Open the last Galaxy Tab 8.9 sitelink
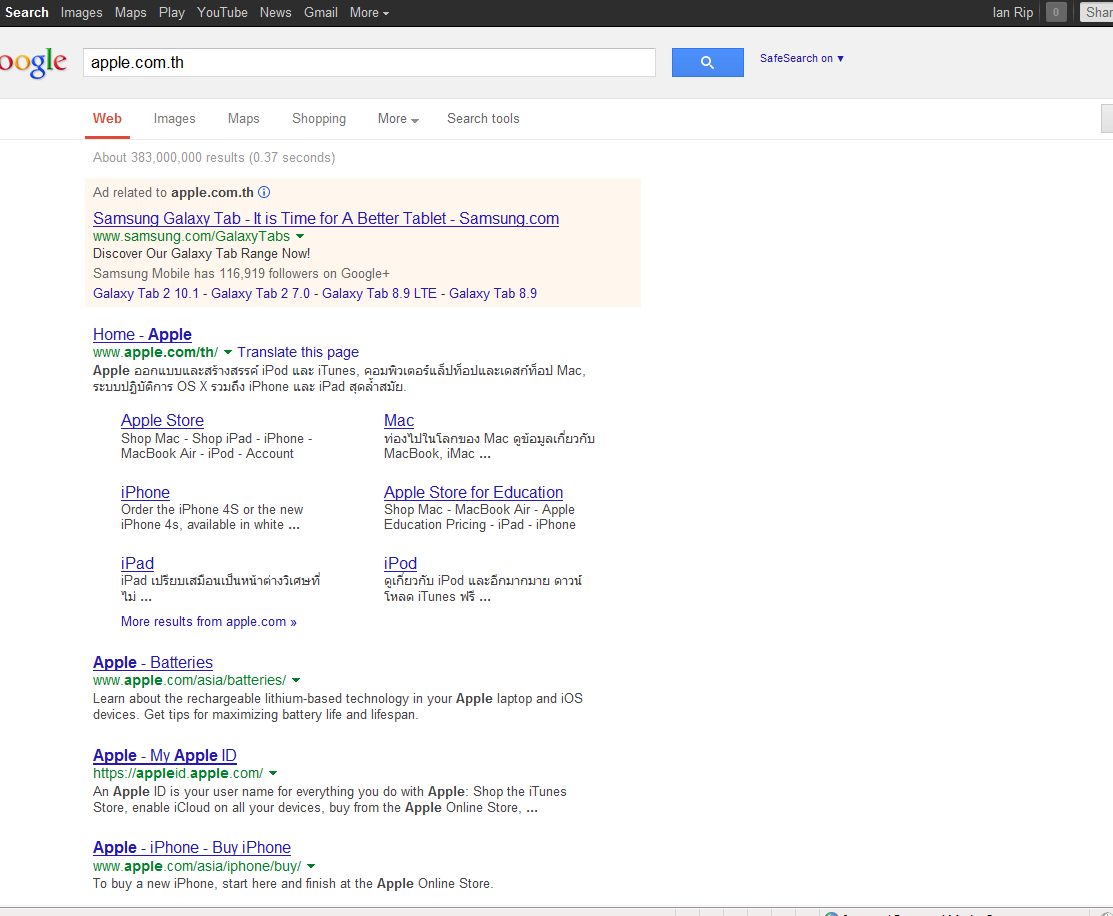The width and height of the screenshot is (1113, 916). (x=493, y=293)
